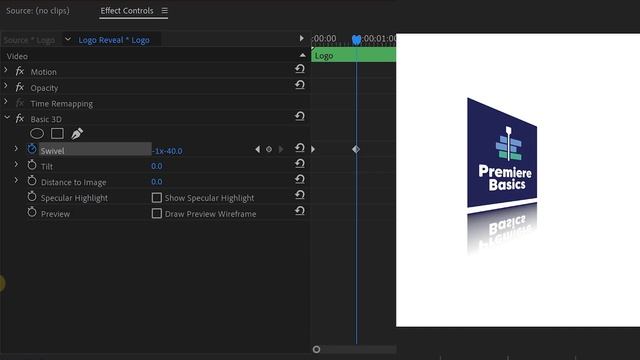This screenshot has height=360, width=640.
Task: Select the free draw bezier pen mask tool
Action: (x=77, y=133)
